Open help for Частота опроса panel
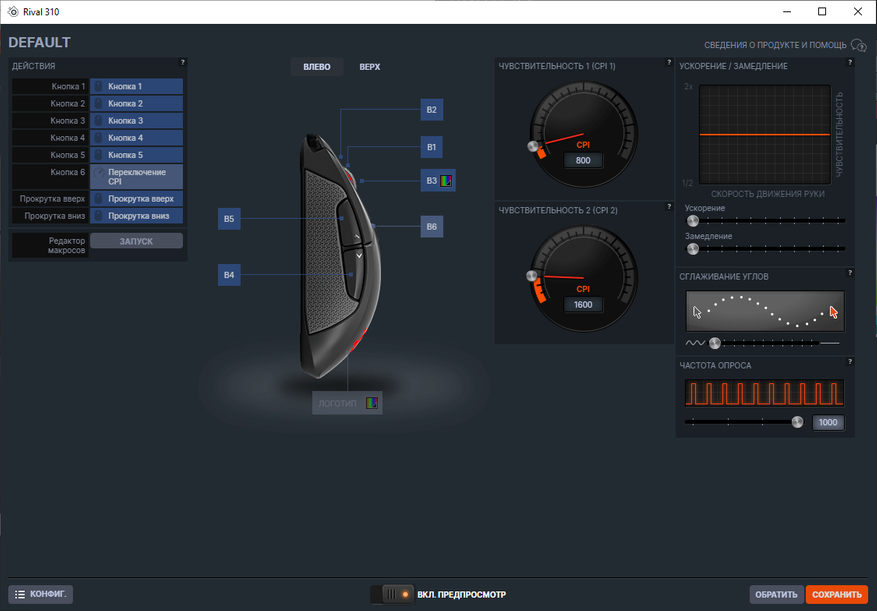The image size is (877, 611). (x=850, y=361)
